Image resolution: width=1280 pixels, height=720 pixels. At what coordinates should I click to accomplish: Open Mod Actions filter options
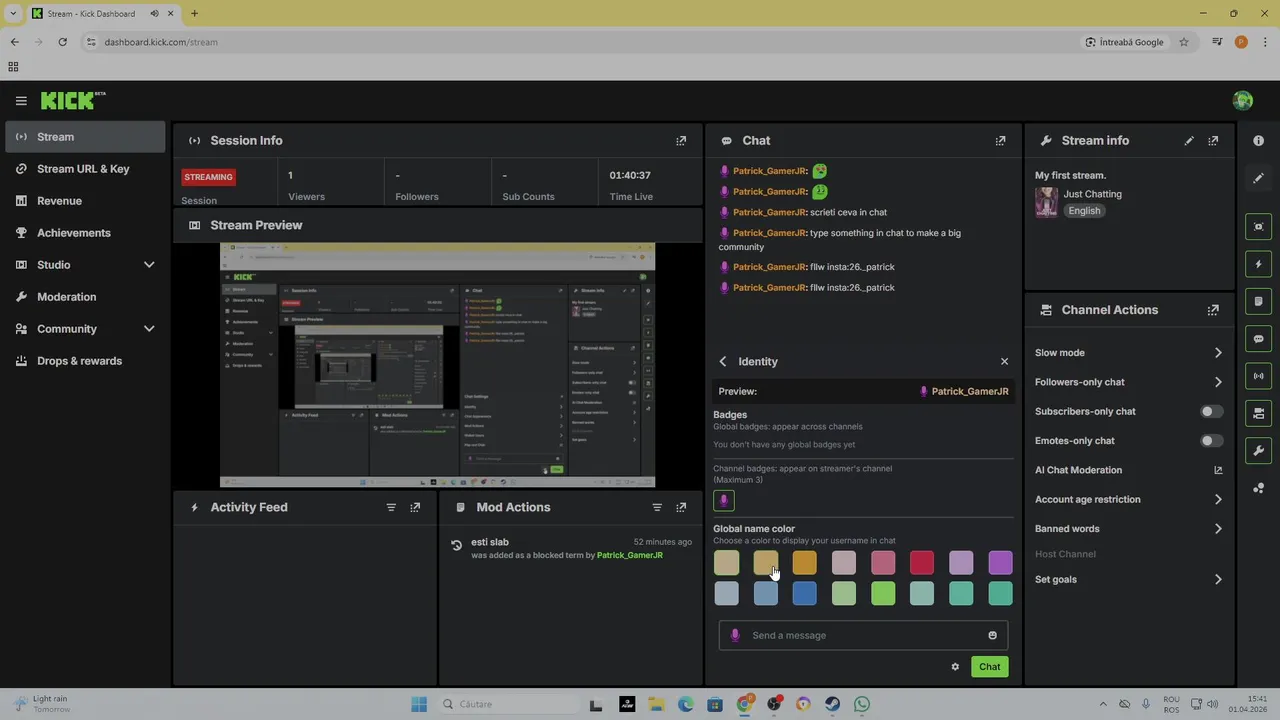tap(657, 507)
